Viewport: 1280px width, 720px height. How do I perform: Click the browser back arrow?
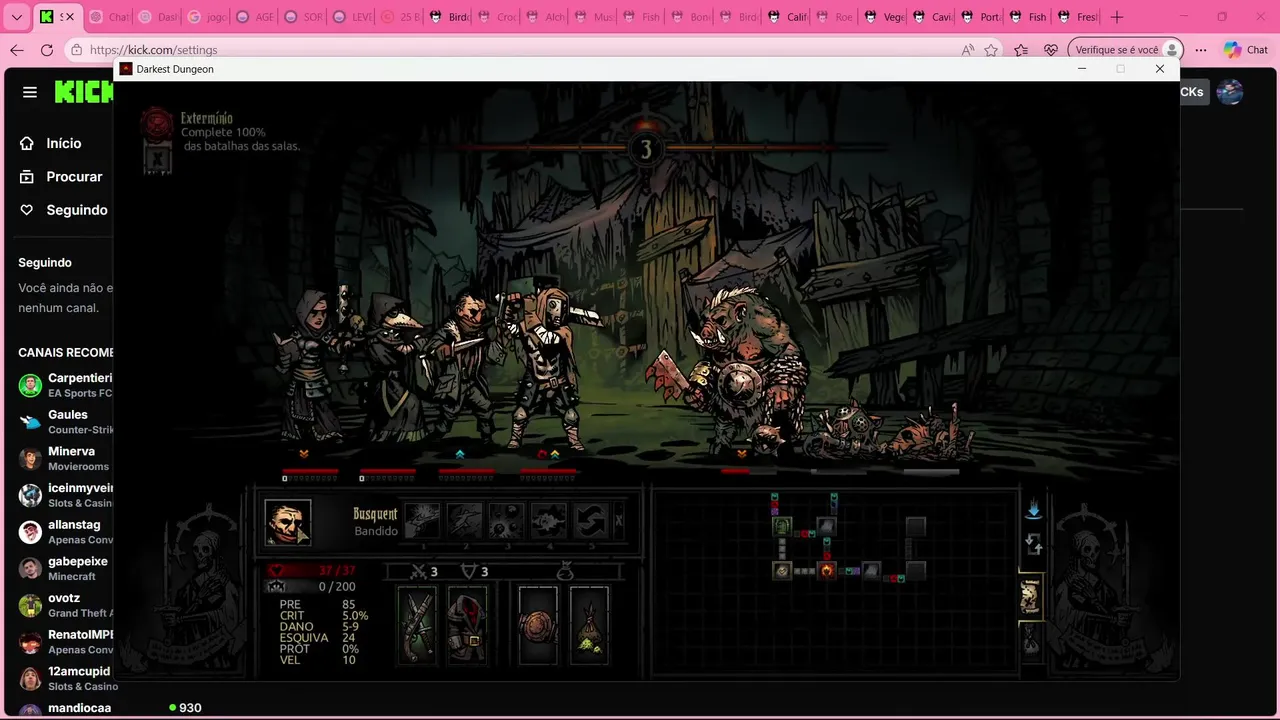[17, 50]
